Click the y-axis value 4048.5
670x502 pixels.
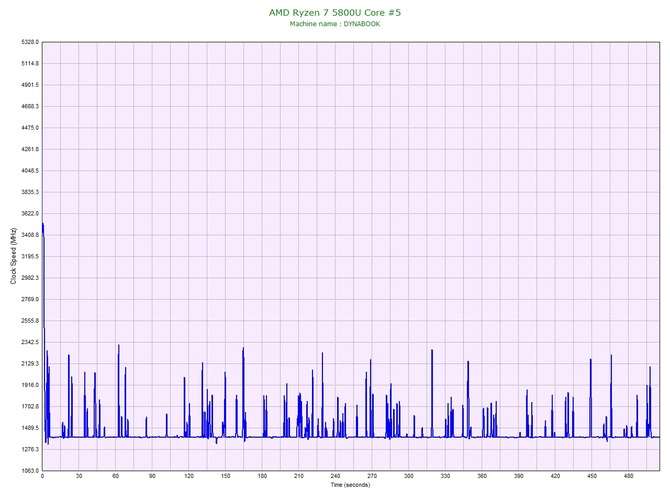pos(30,170)
